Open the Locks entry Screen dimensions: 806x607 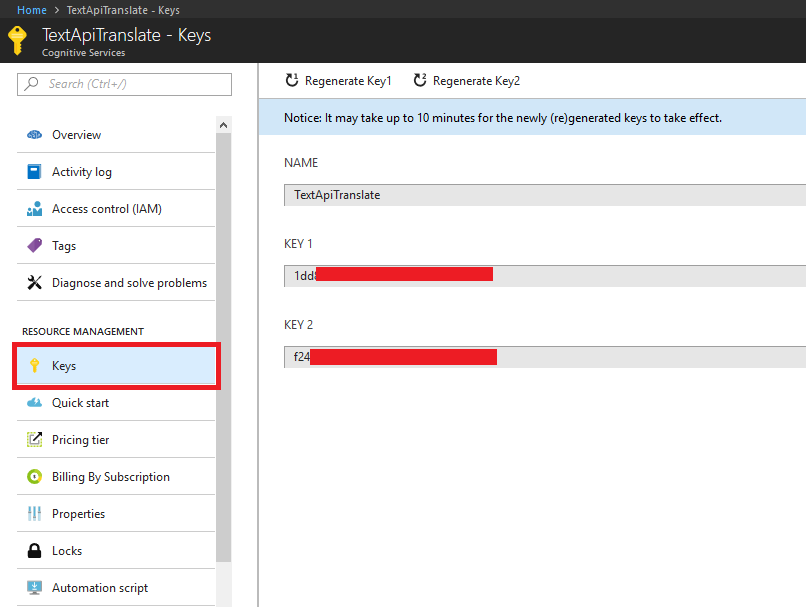[x=116, y=550]
